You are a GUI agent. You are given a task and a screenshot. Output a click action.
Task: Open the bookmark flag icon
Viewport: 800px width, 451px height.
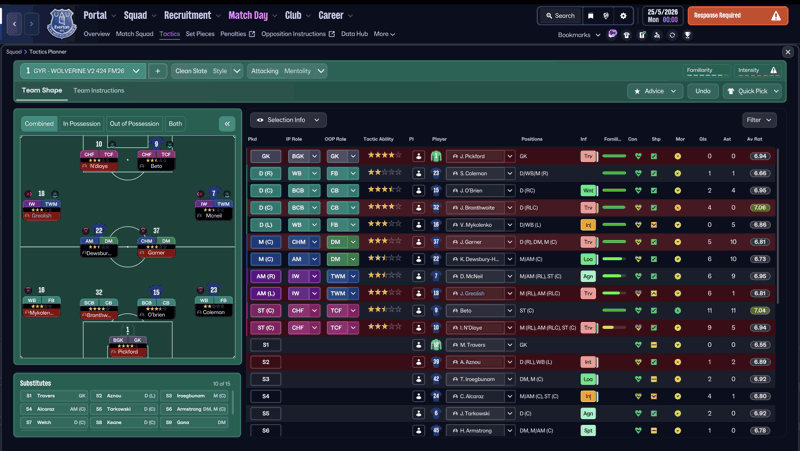(591, 16)
